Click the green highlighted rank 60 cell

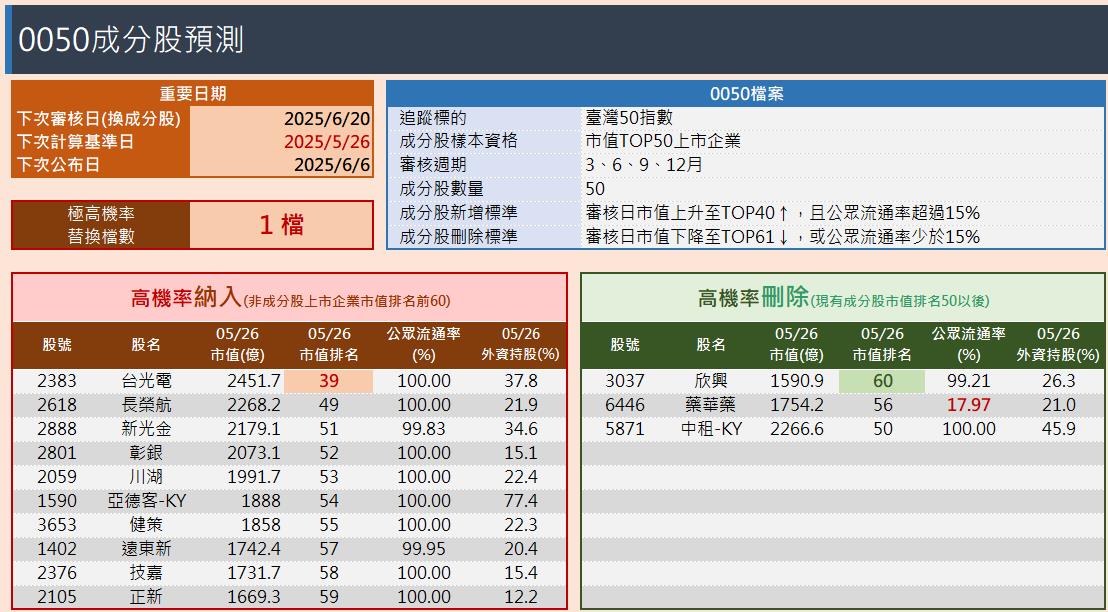[882, 381]
